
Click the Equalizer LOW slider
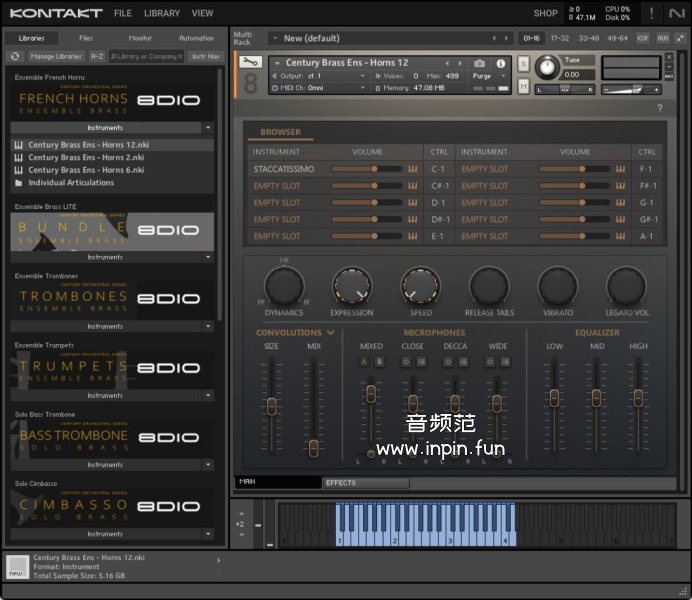point(554,395)
